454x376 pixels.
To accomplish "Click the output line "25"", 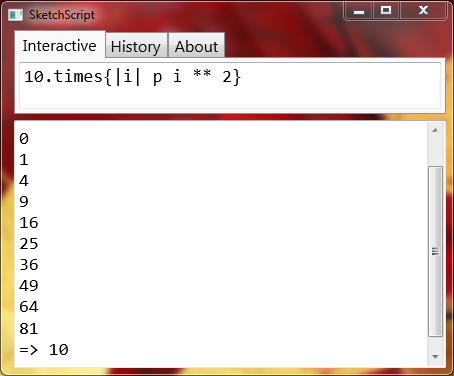I will click(29, 244).
